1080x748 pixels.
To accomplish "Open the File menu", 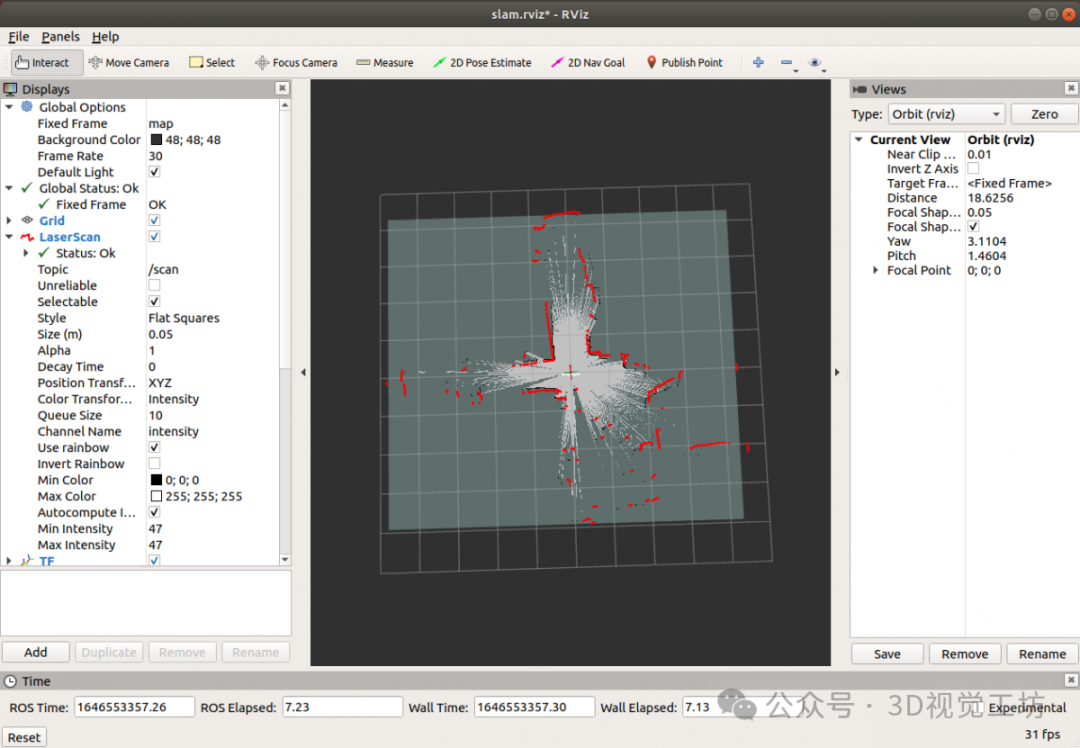I will [x=19, y=37].
